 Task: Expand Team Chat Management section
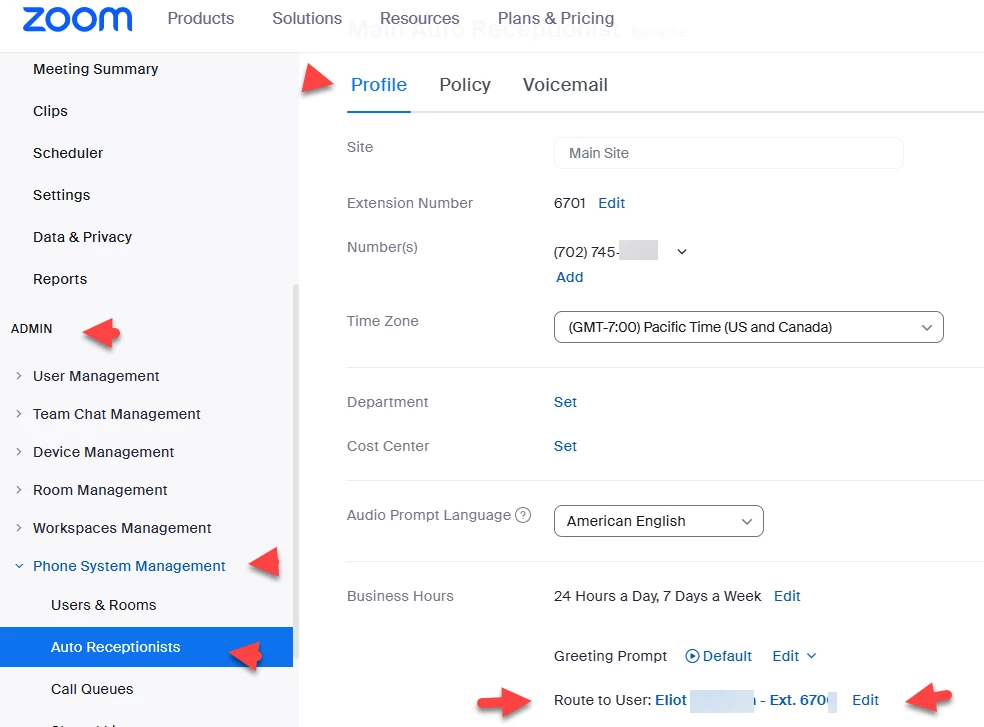117,414
